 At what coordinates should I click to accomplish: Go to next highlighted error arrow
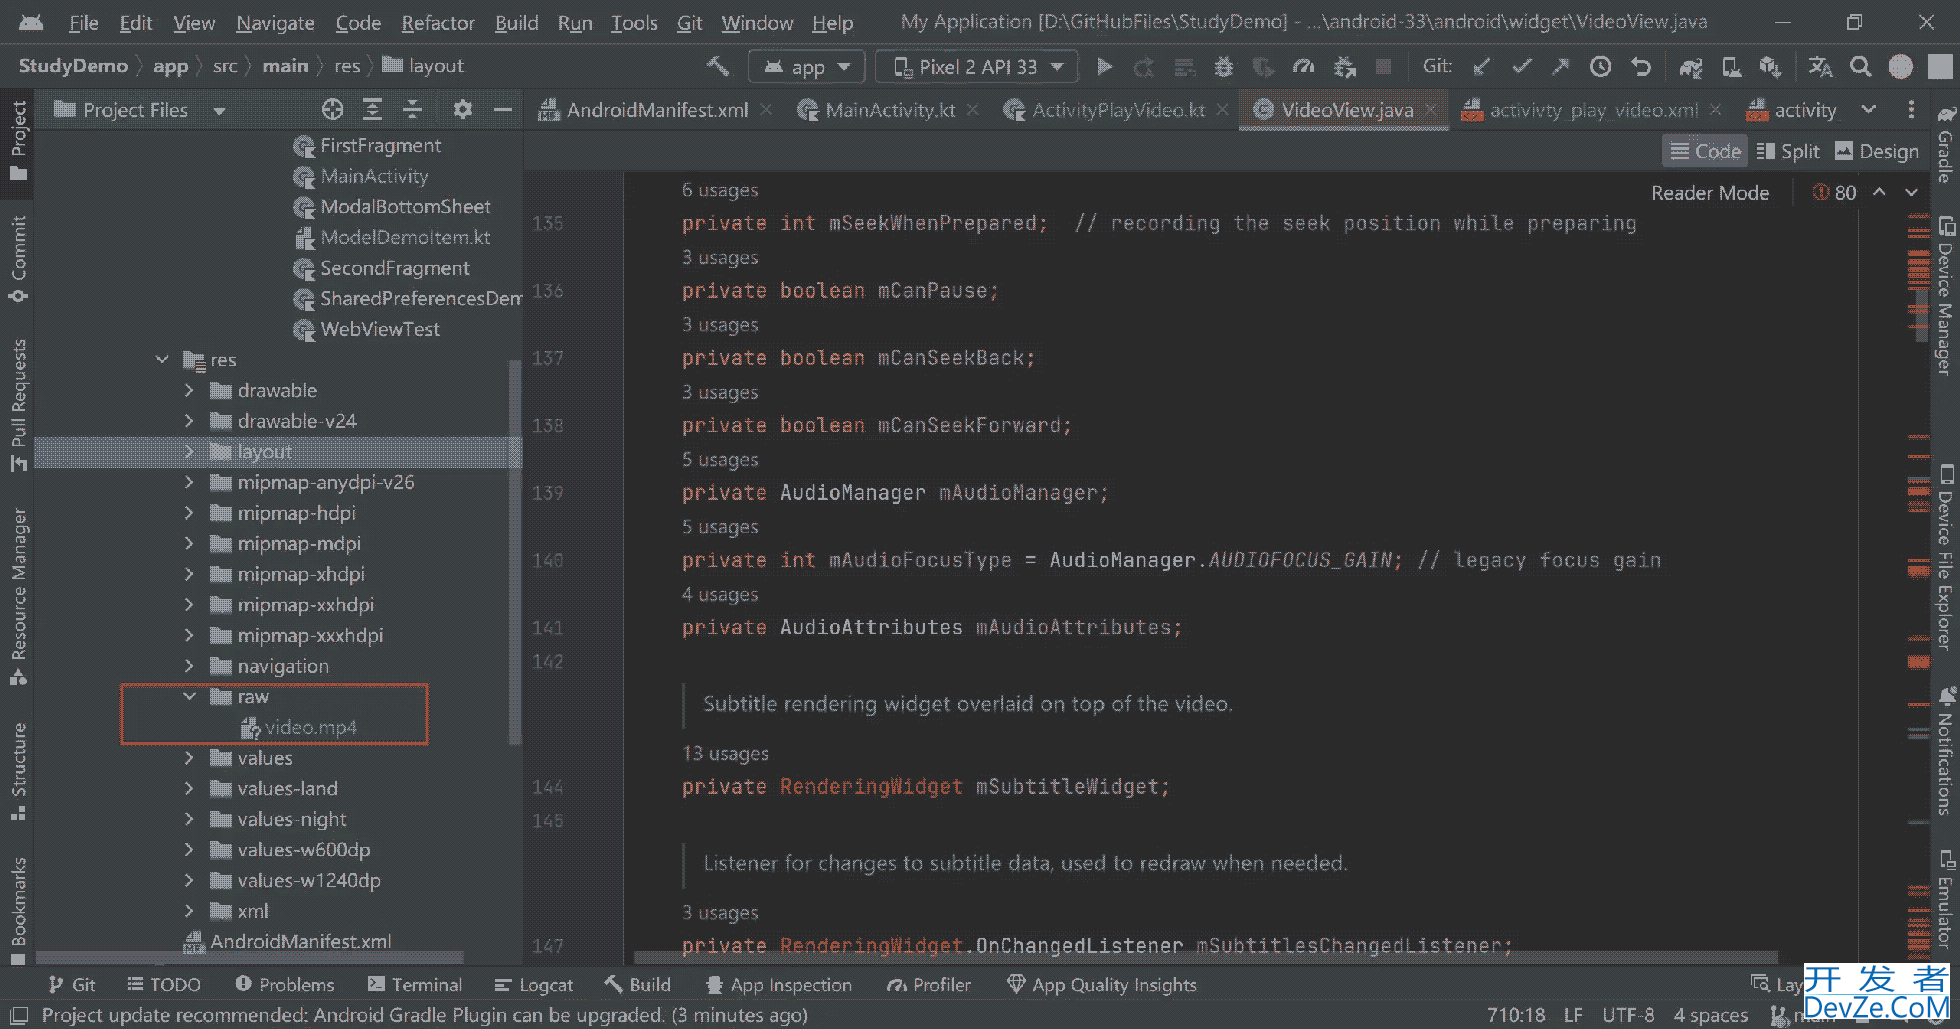[x=1911, y=192]
